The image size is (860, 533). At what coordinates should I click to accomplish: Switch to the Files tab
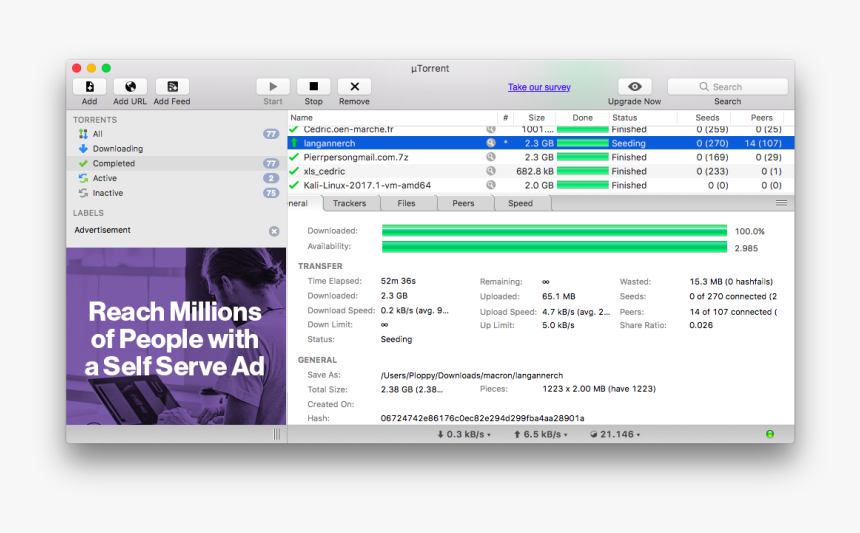(x=406, y=203)
